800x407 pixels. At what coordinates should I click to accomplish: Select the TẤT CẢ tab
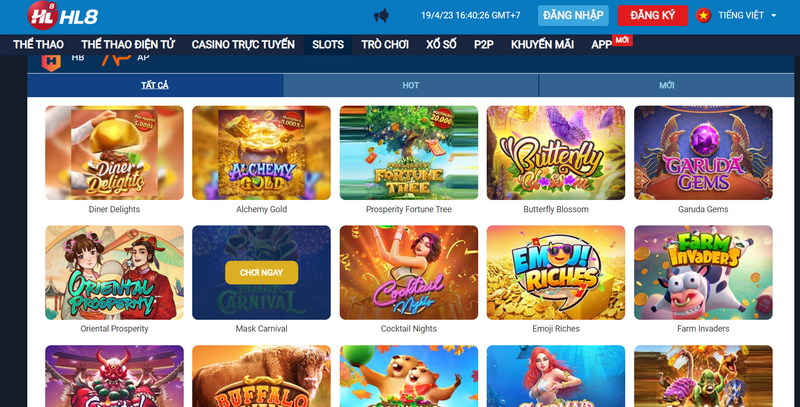(155, 85)
